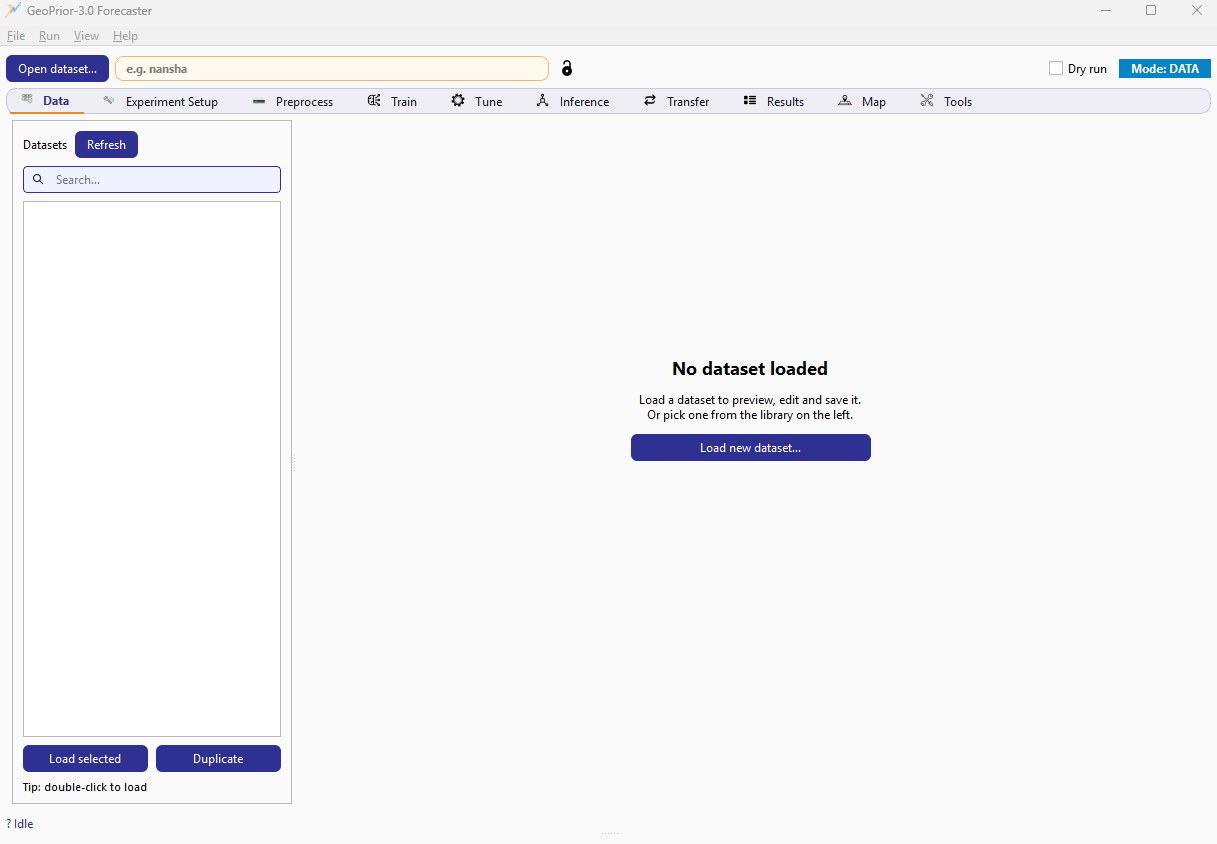
Task: Click the Mode: DATA badge
Action: (x=1164, y=68)
